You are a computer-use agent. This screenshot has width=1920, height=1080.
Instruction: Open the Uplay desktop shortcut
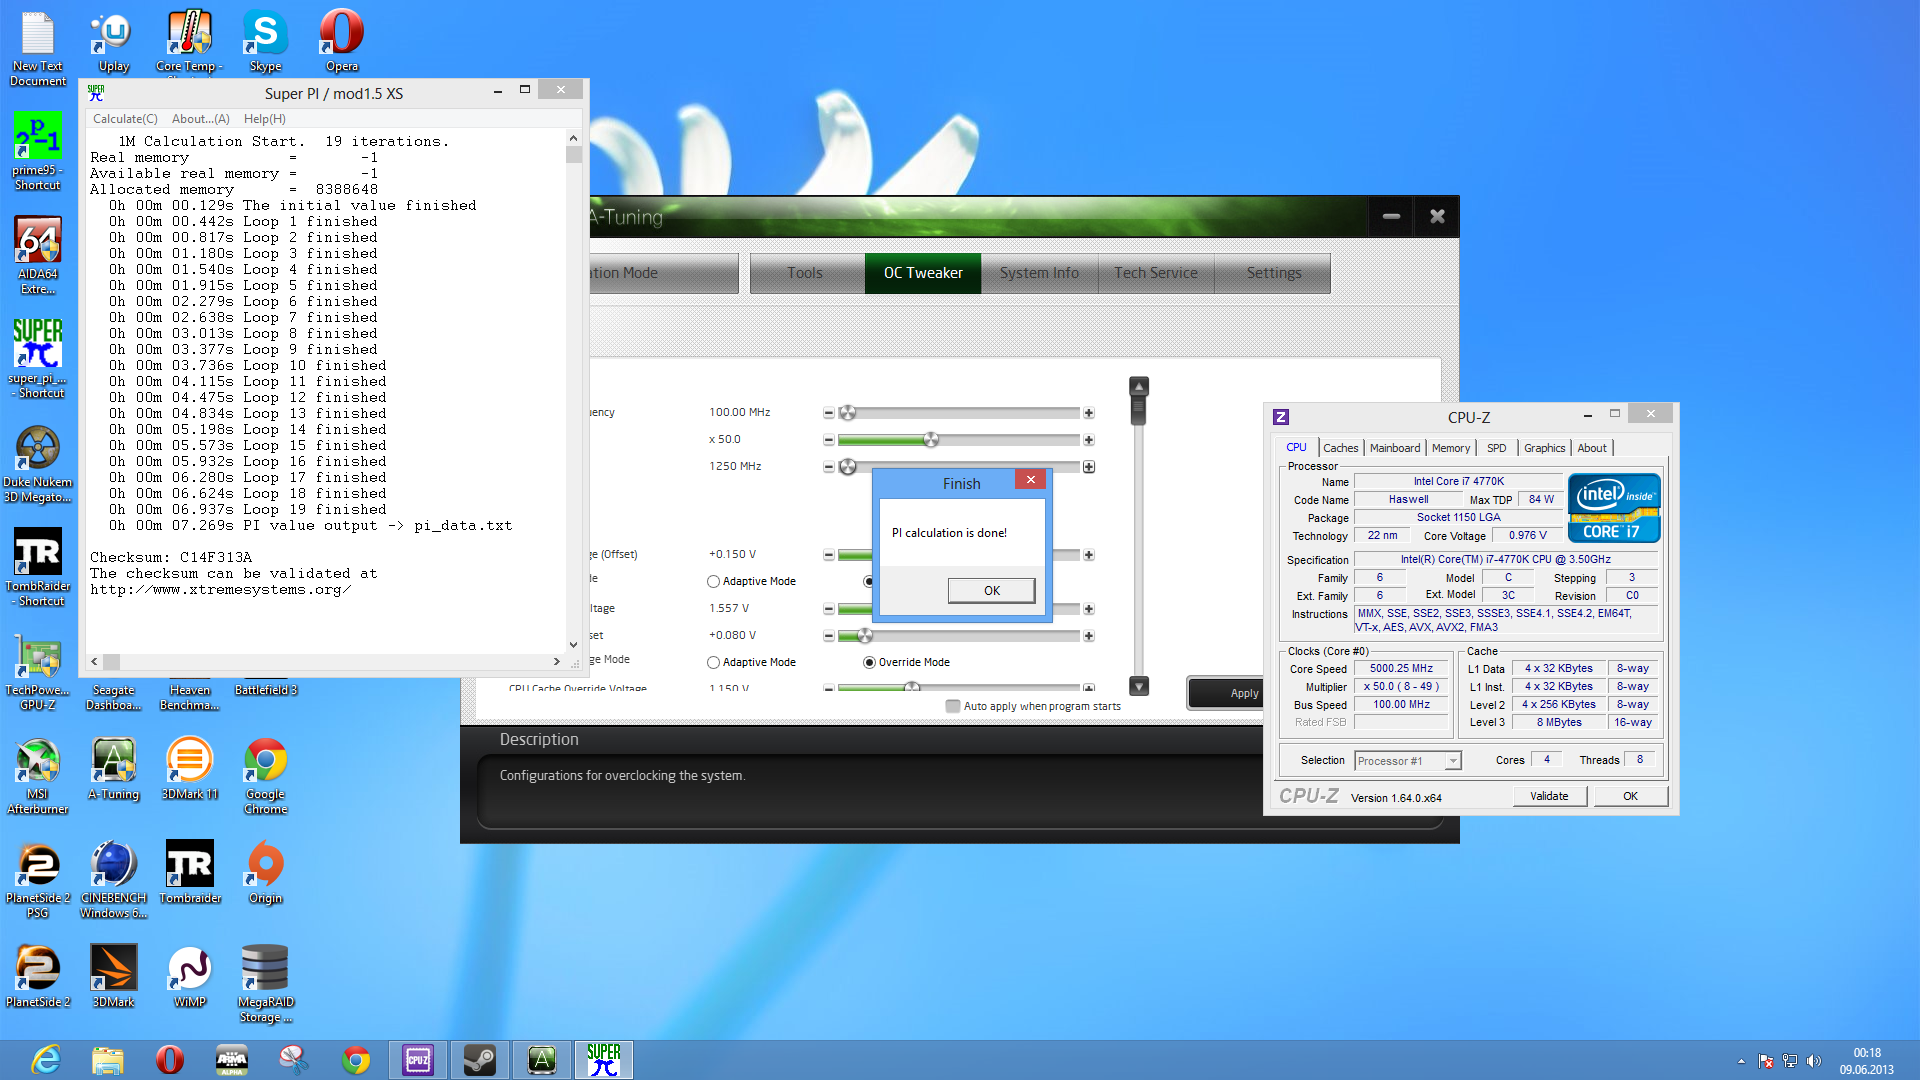click(113, 42)
